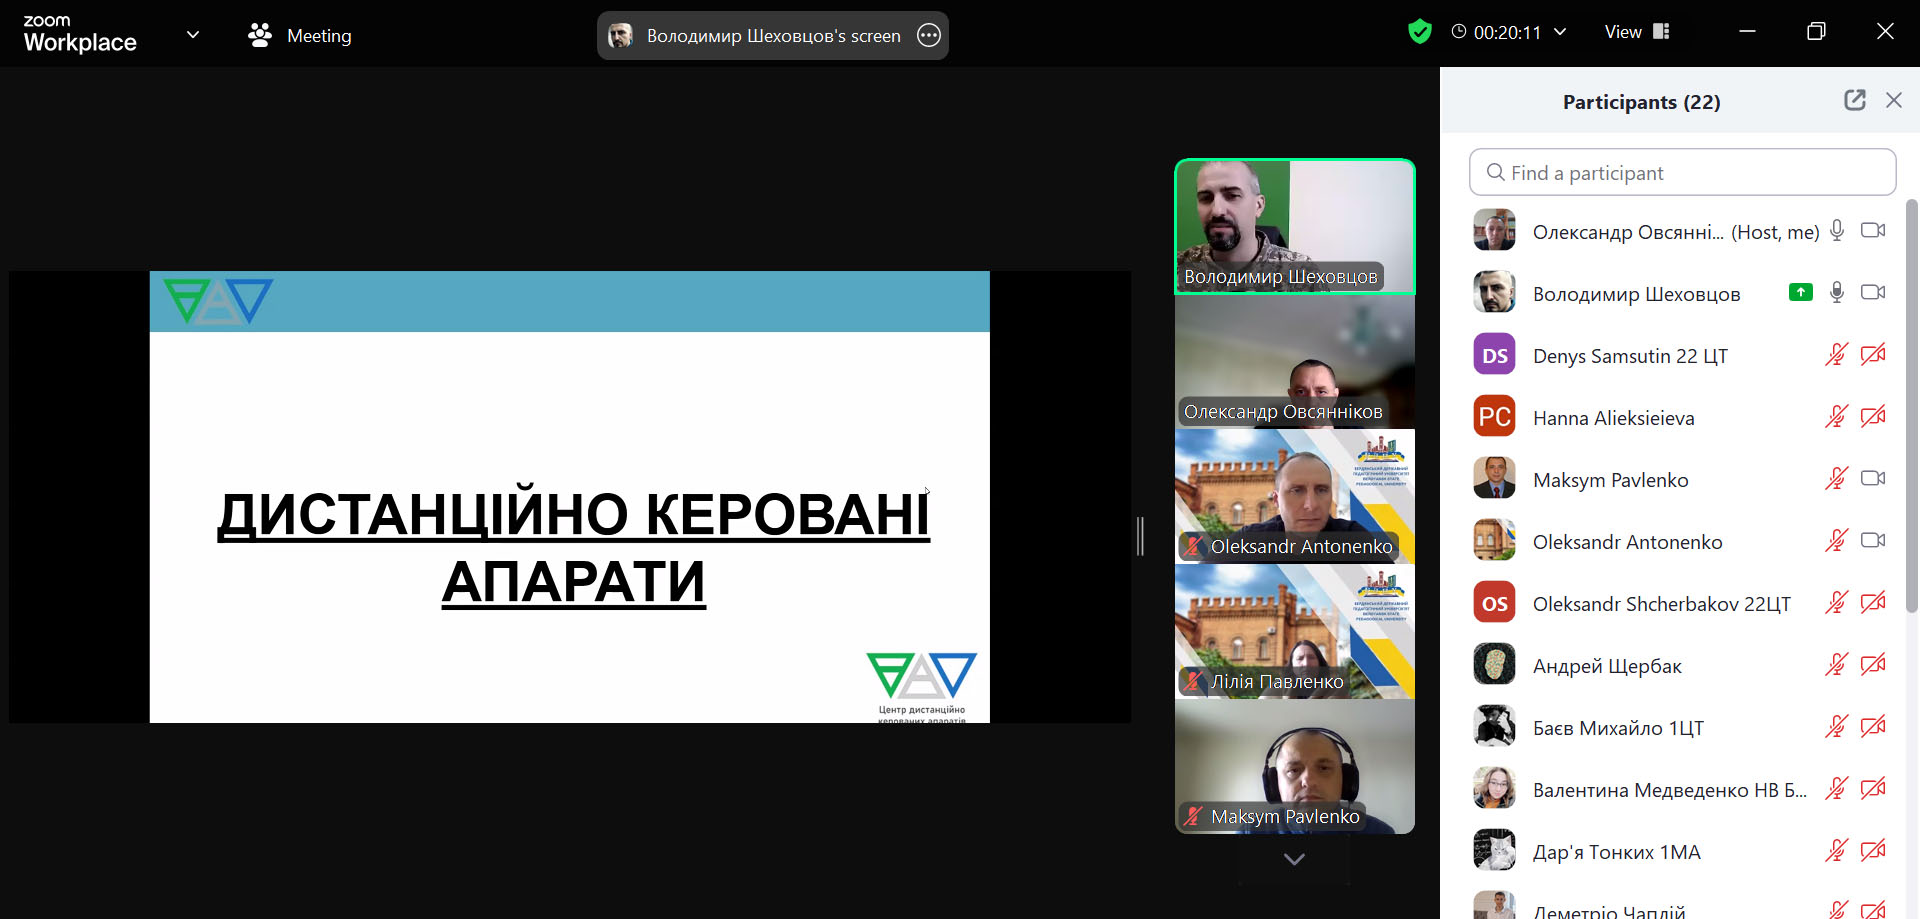Close the Participants panel
Image resolution: width=1920 pixels, height=919 pixels.
click(1894, 100)
